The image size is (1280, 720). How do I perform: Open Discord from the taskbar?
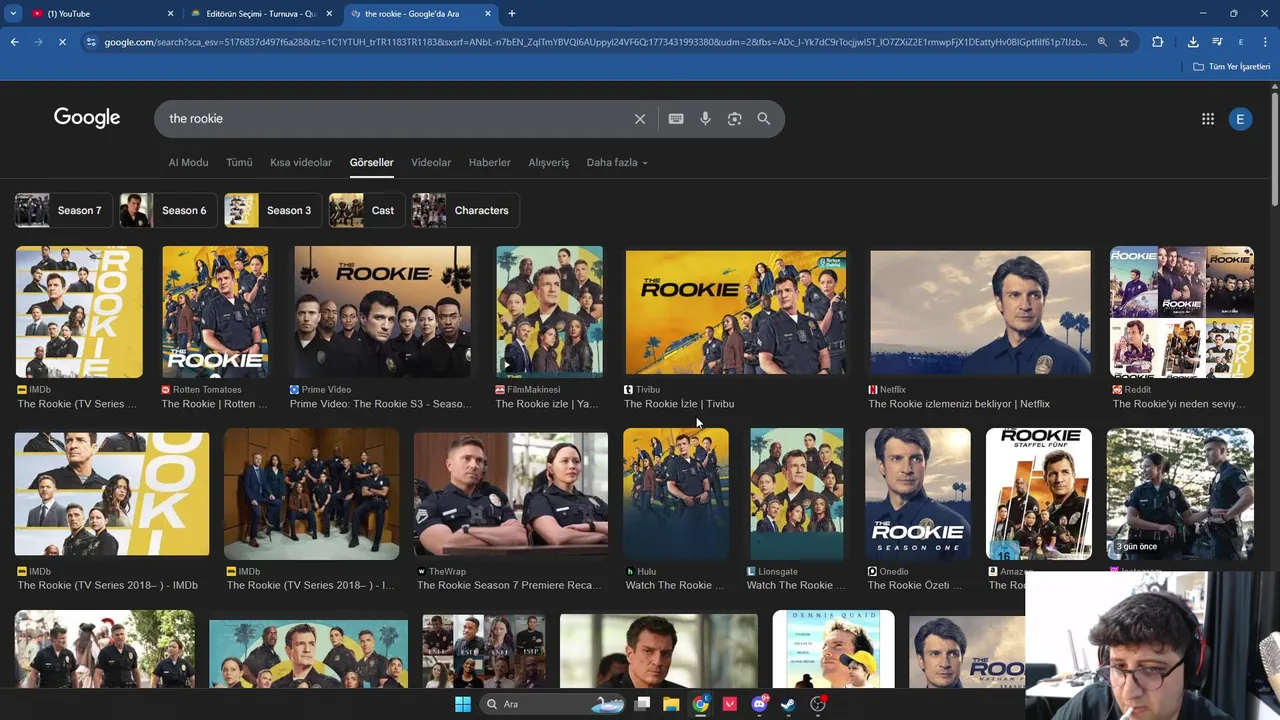point(759,704)
